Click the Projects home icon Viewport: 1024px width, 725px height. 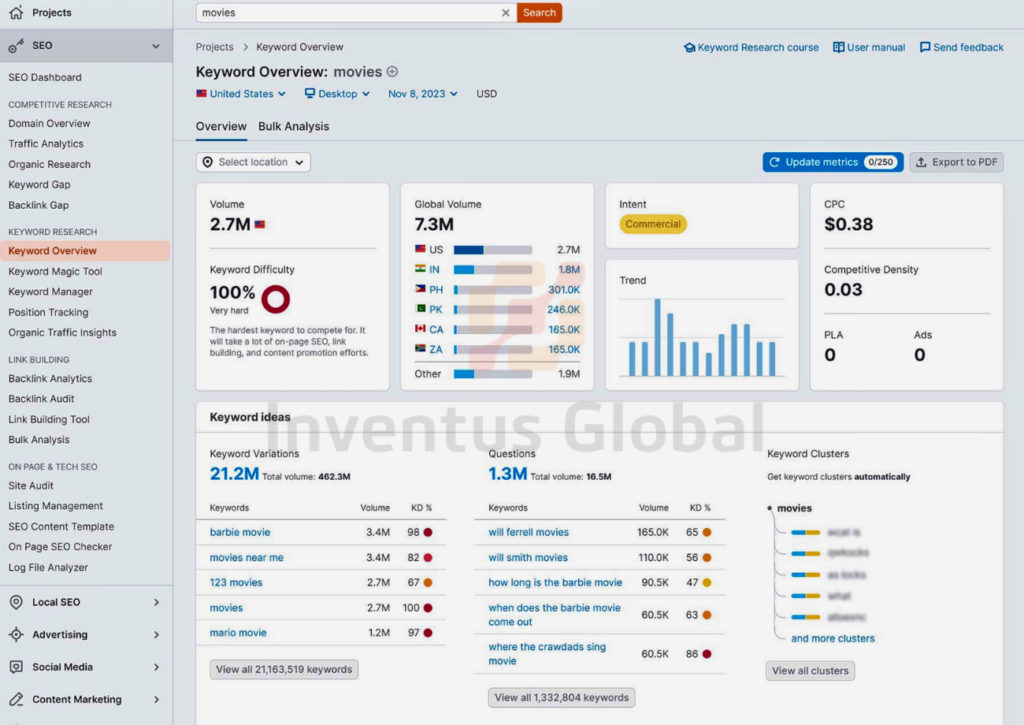point(16,12)
